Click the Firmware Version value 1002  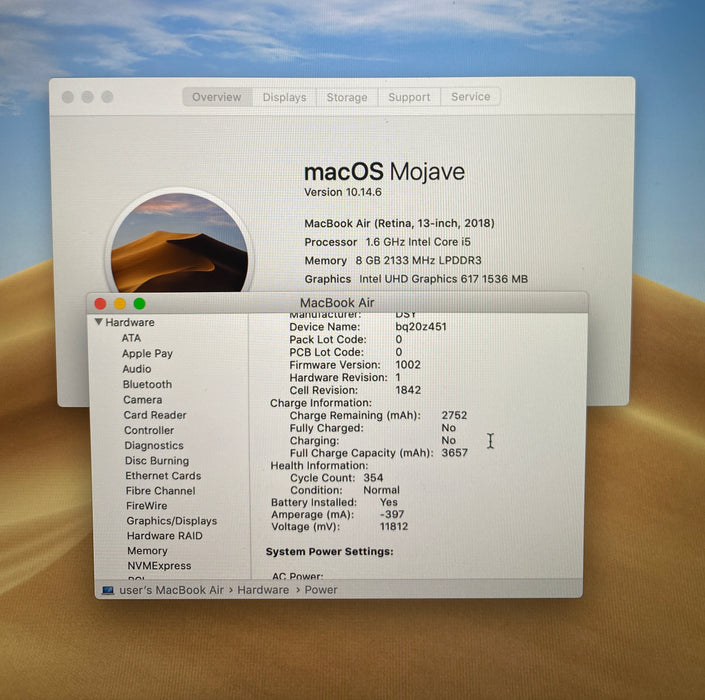pyautogui.click(x=408, y=365)
